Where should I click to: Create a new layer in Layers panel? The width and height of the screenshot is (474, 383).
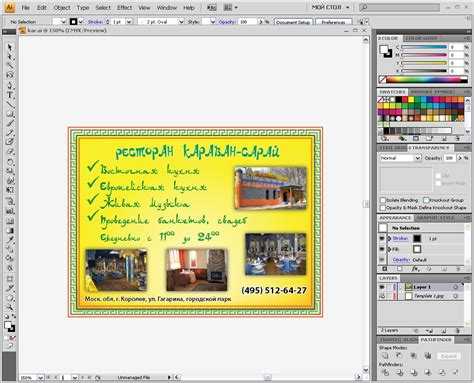click(444, 331)
